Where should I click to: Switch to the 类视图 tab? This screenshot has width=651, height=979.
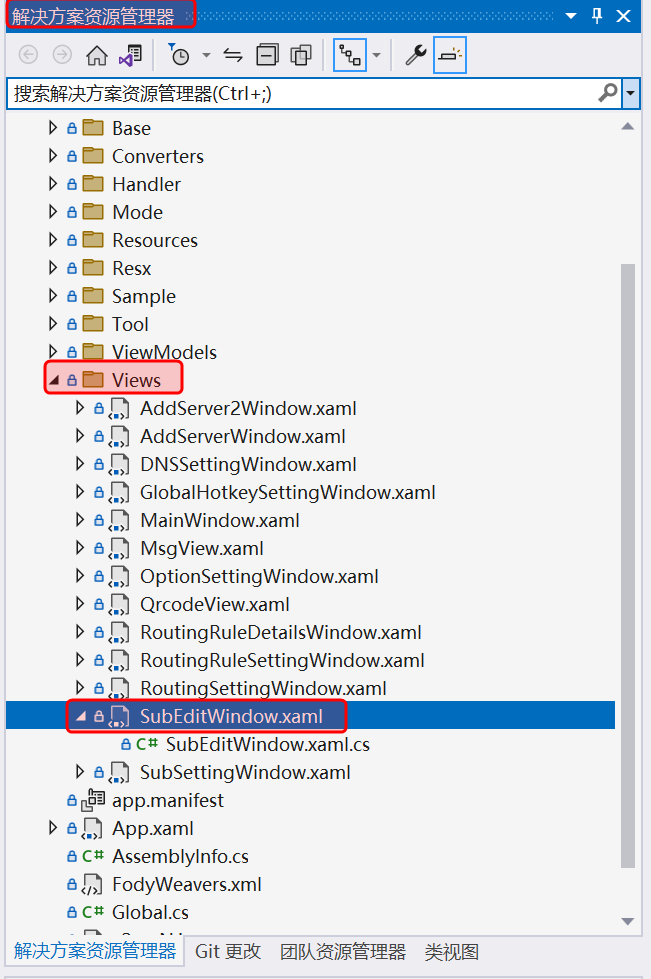coord(451,951)
